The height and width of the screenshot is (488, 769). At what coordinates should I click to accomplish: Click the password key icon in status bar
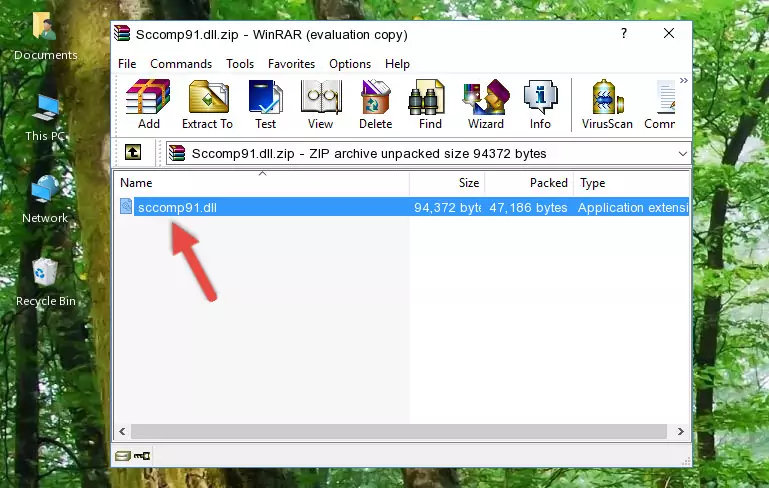[x=142, y=456]
